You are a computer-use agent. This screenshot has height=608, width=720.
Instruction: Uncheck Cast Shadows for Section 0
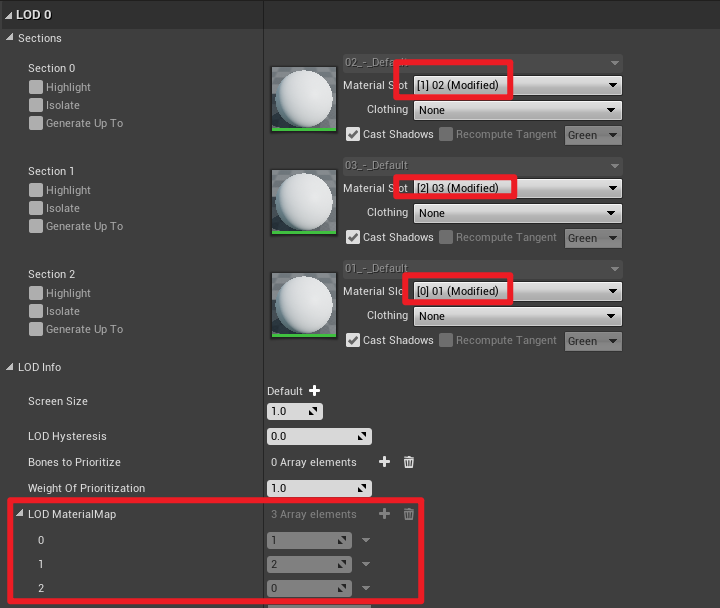tap(353, 135)
